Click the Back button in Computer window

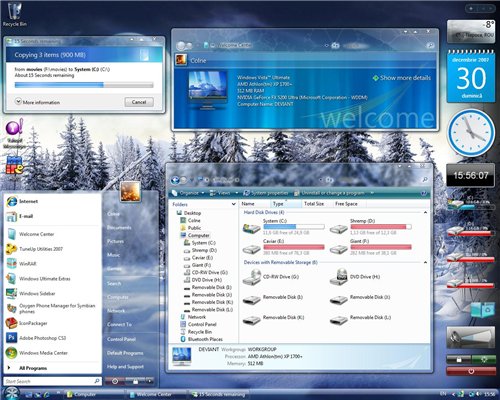tap(175, 180)
